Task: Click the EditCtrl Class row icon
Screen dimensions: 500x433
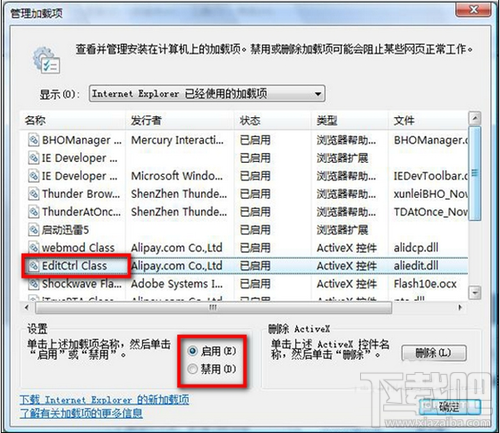Action: click(33, 266)
